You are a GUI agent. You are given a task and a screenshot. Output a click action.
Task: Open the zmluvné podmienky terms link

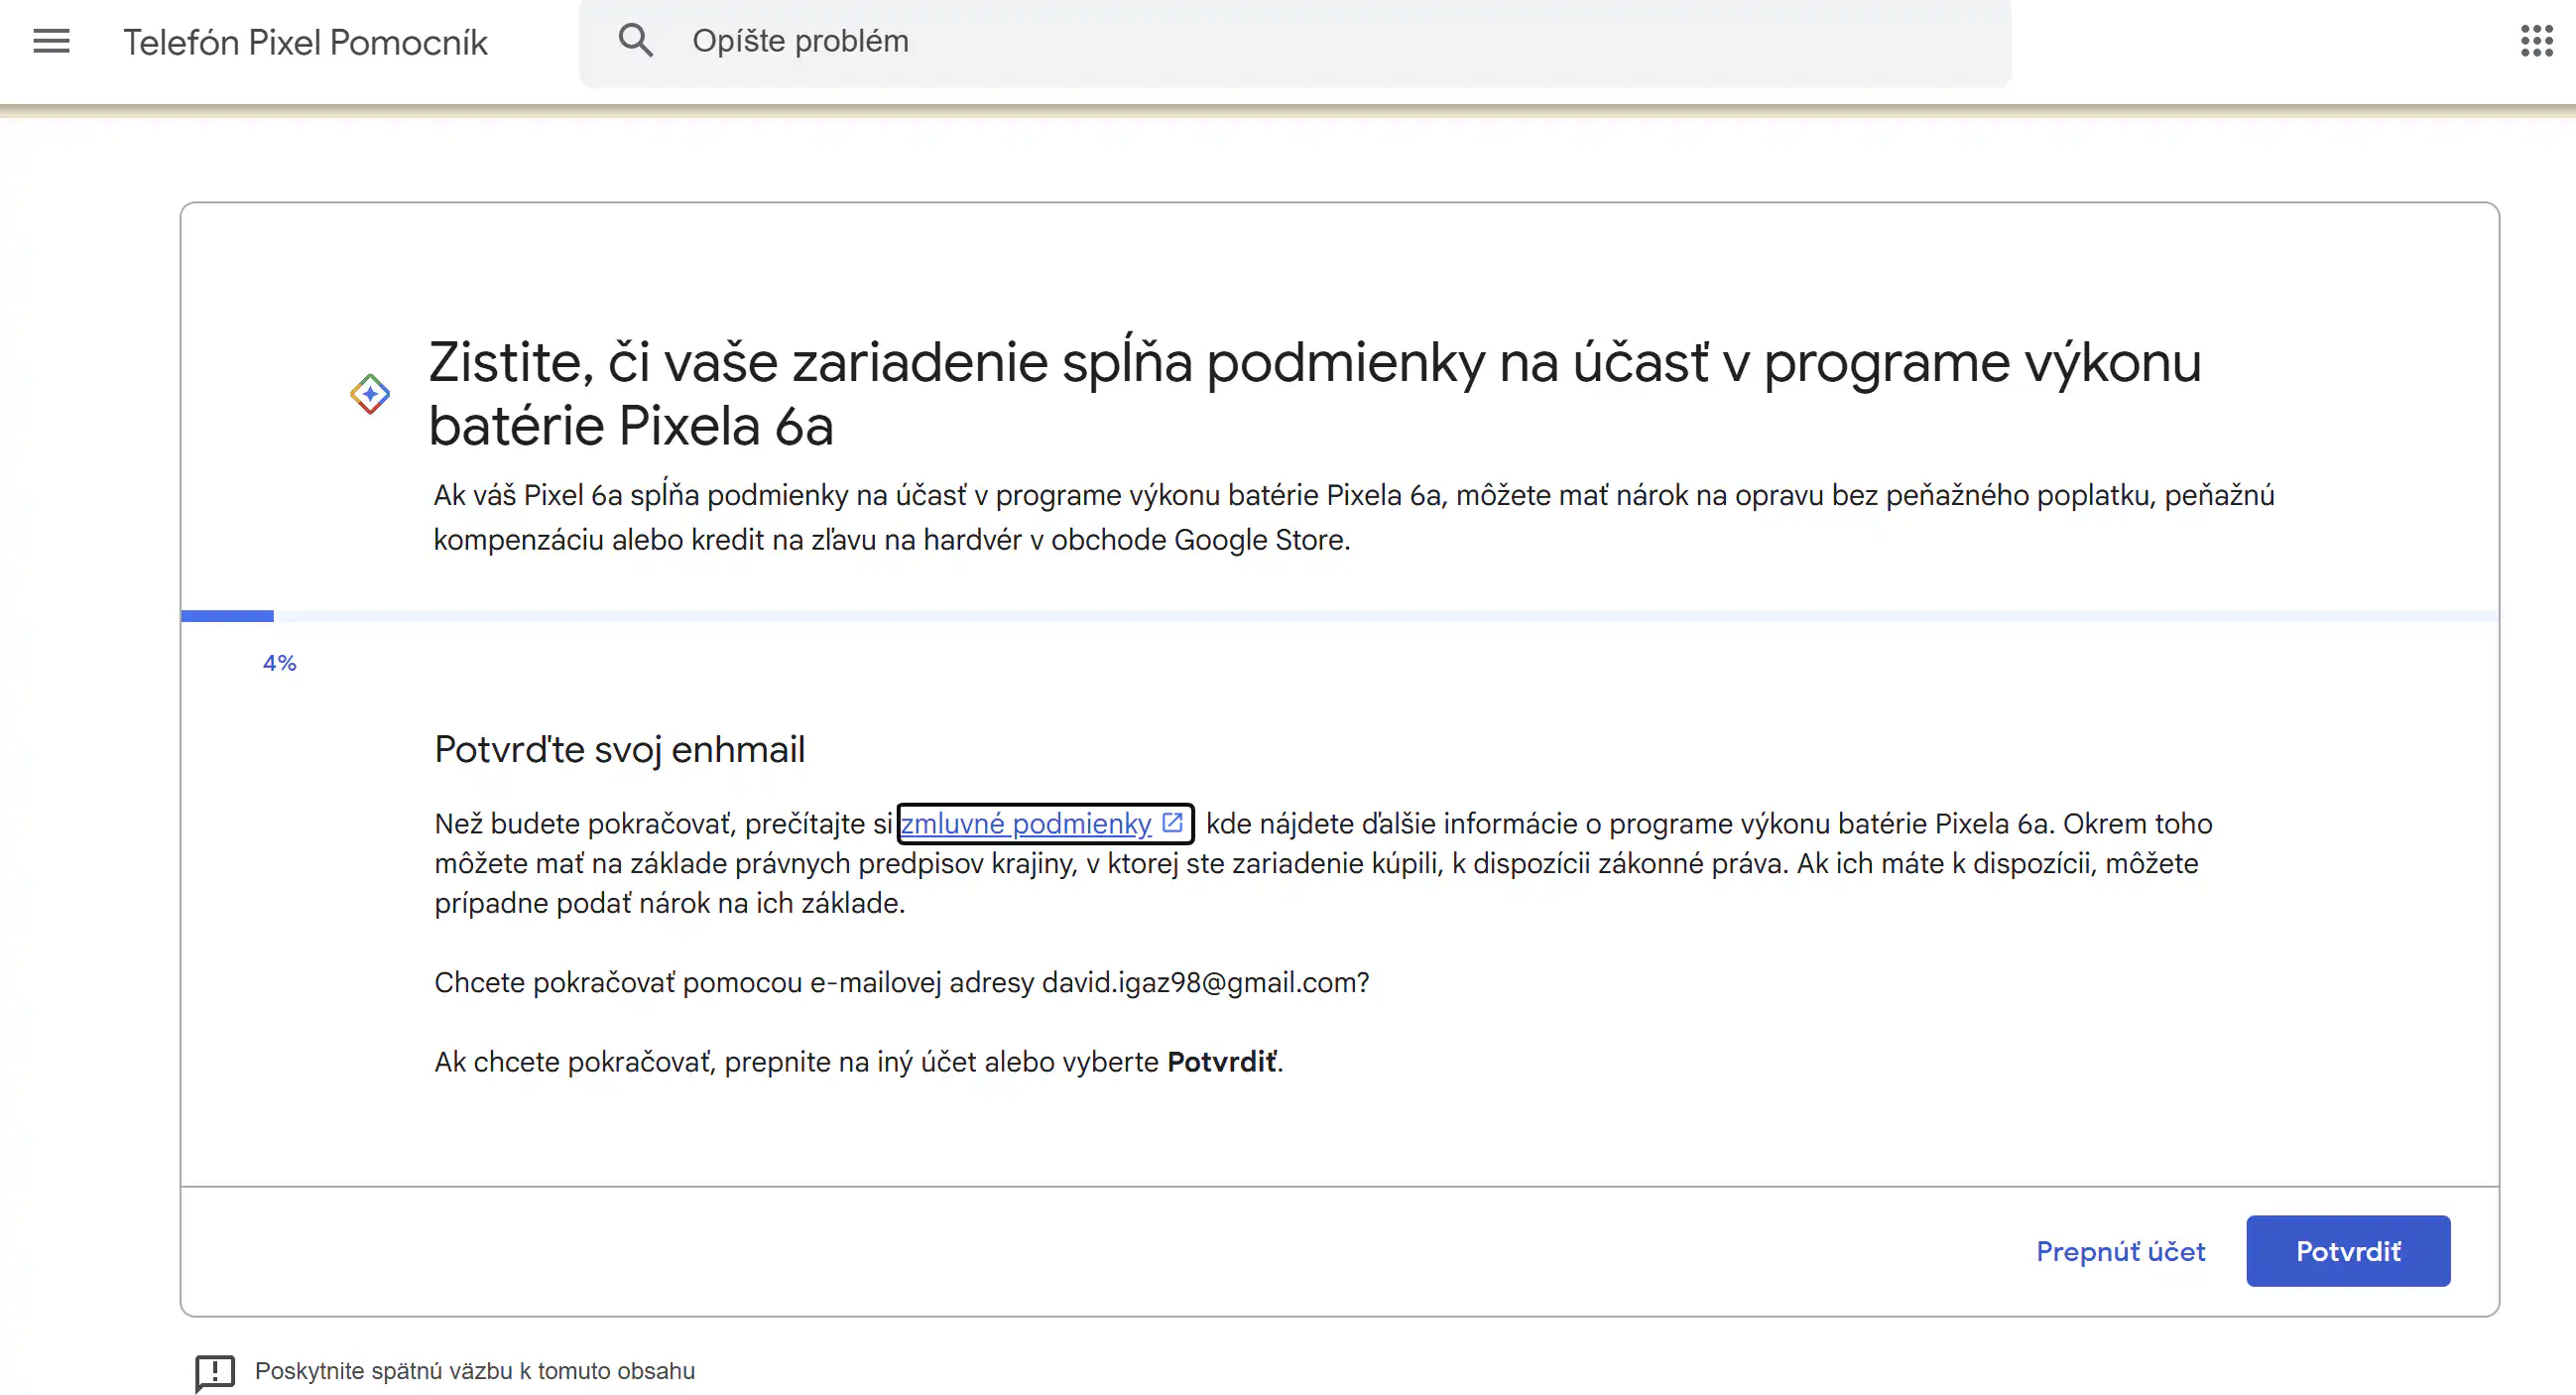(x=1026, y=823)
